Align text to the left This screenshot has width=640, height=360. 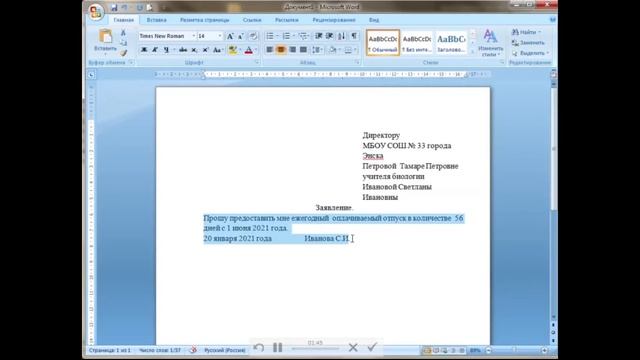(270, 50)
